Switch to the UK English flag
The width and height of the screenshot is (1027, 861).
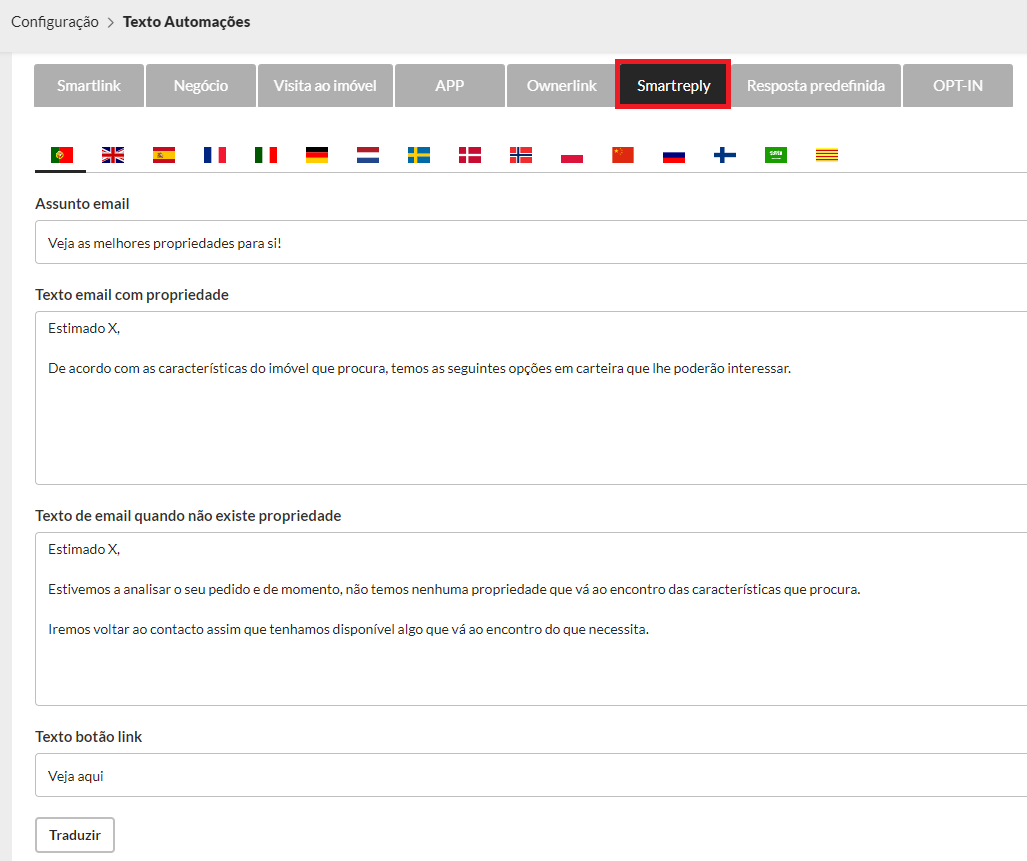point(113,155)
